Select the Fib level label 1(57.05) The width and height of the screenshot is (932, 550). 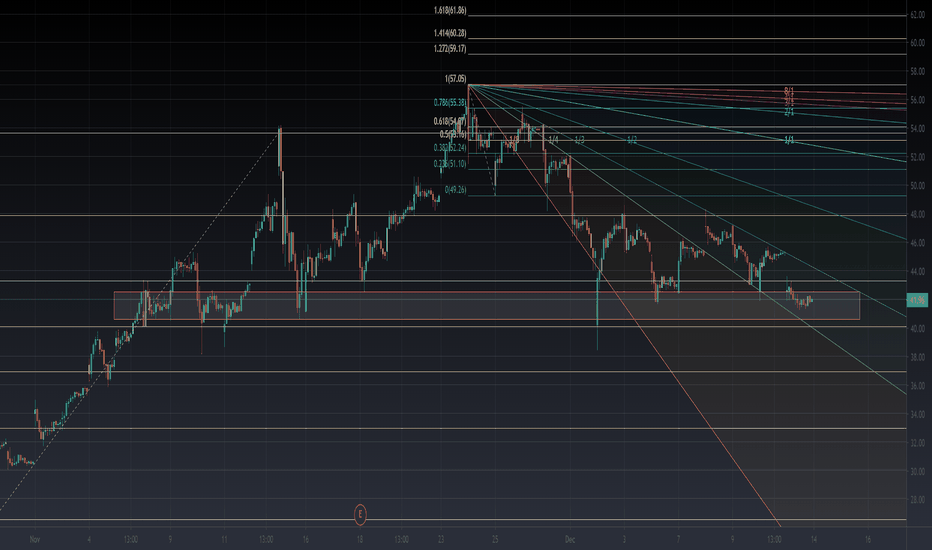click(x=455, y=78)
